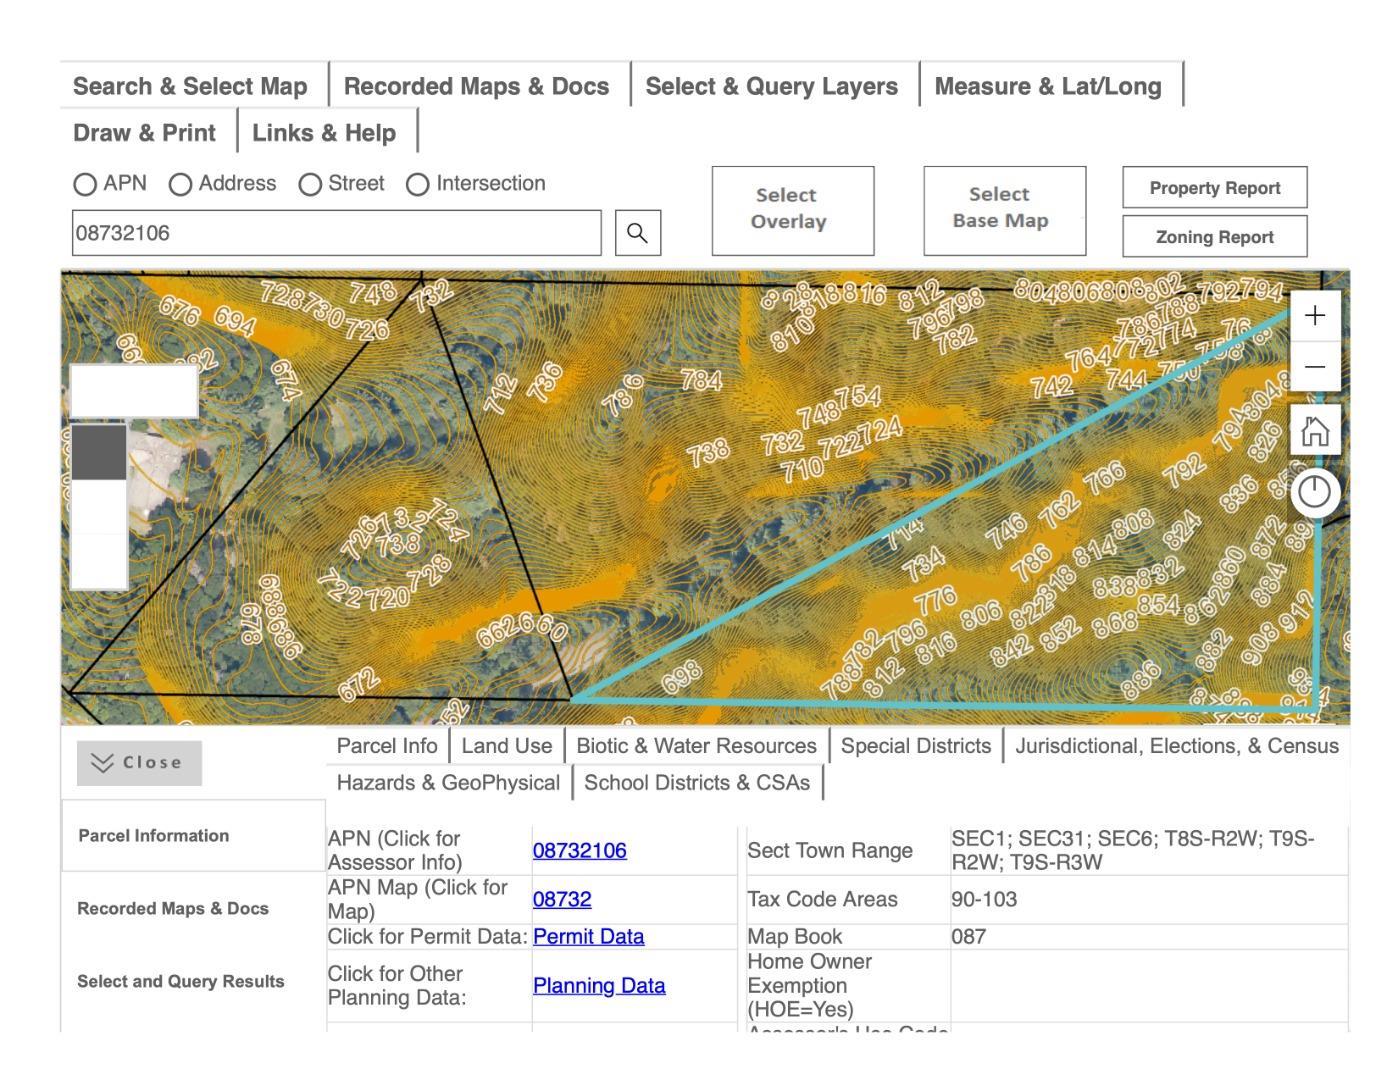
Task: Open the Select Overlay dropdown
Action: point(792,210)
